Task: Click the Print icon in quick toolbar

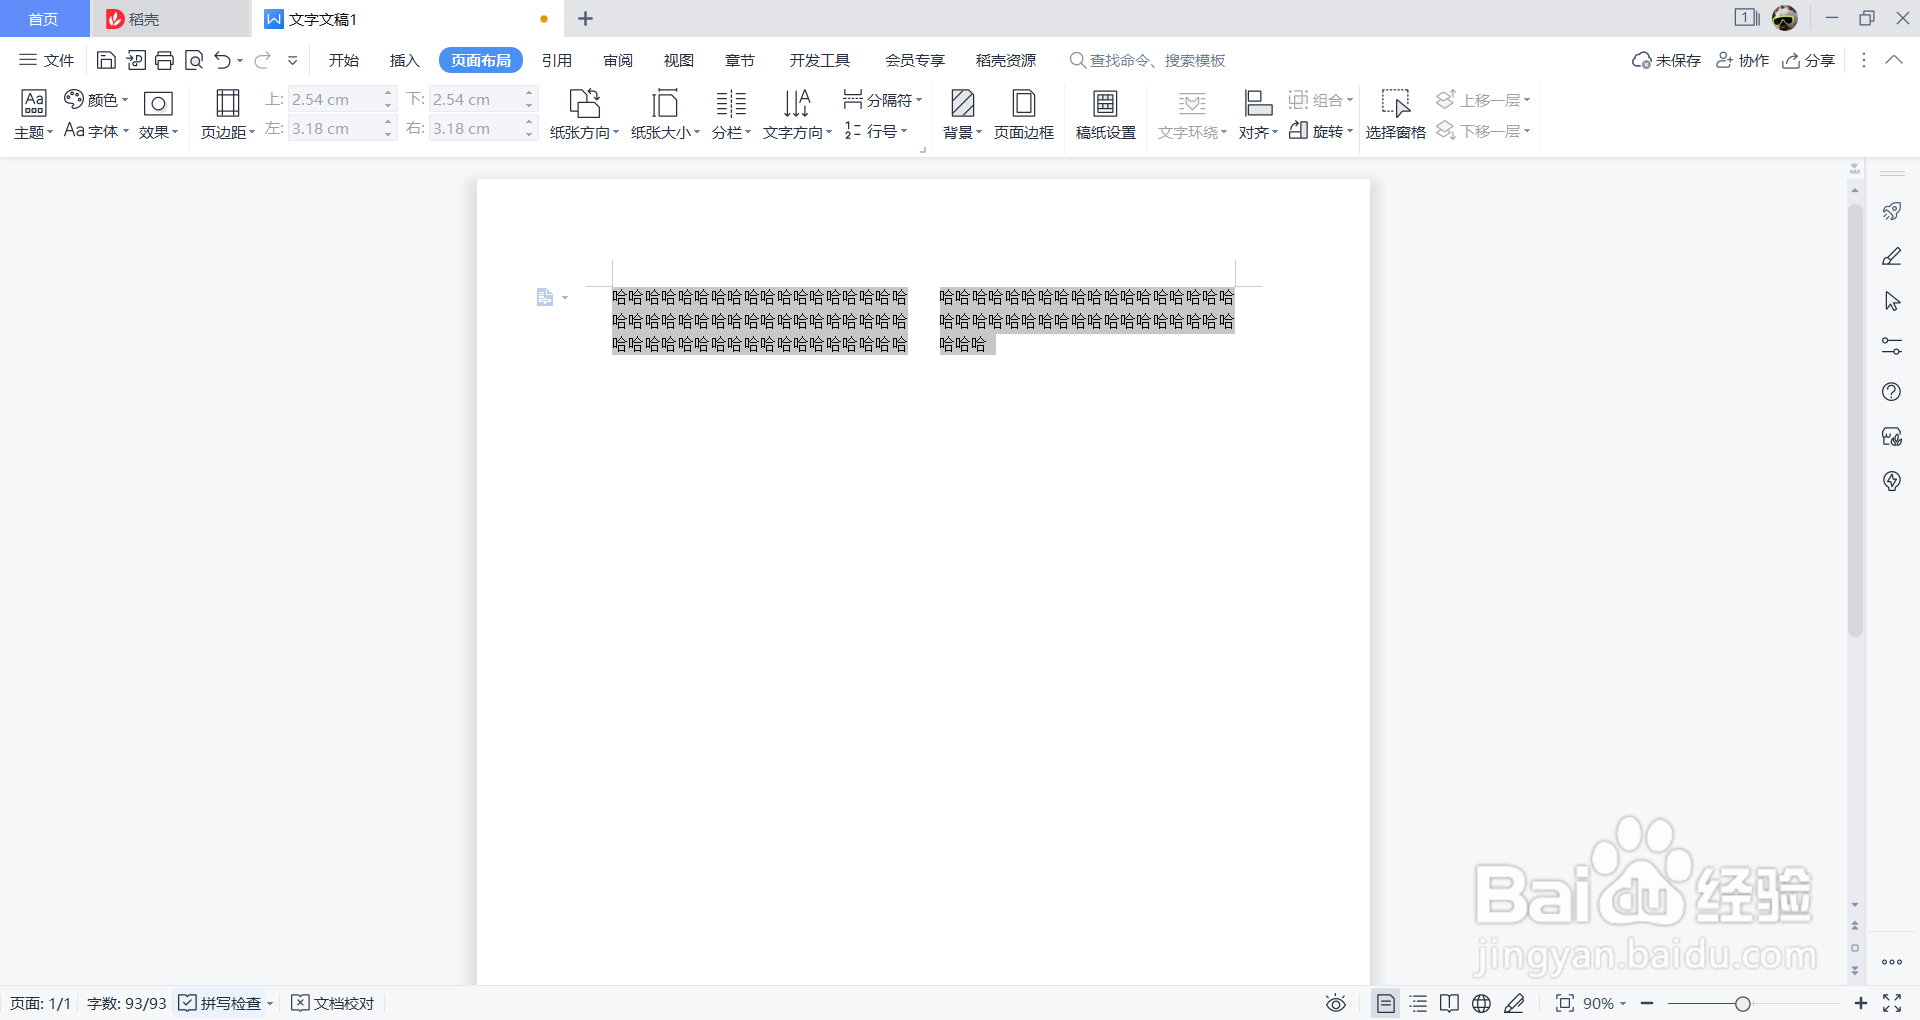Action: click(x=165, y=60)
